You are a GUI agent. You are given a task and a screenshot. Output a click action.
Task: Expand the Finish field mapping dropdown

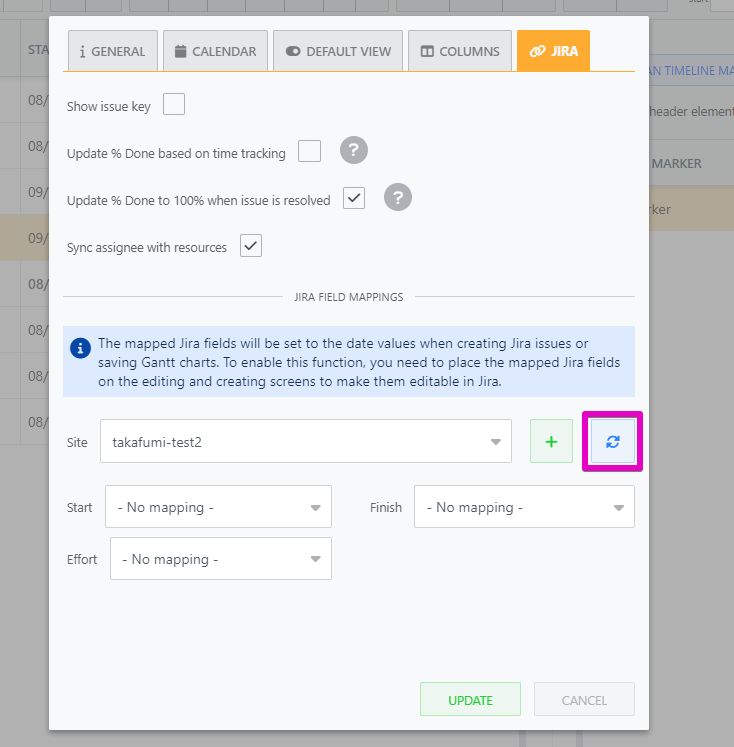(524, 507)
